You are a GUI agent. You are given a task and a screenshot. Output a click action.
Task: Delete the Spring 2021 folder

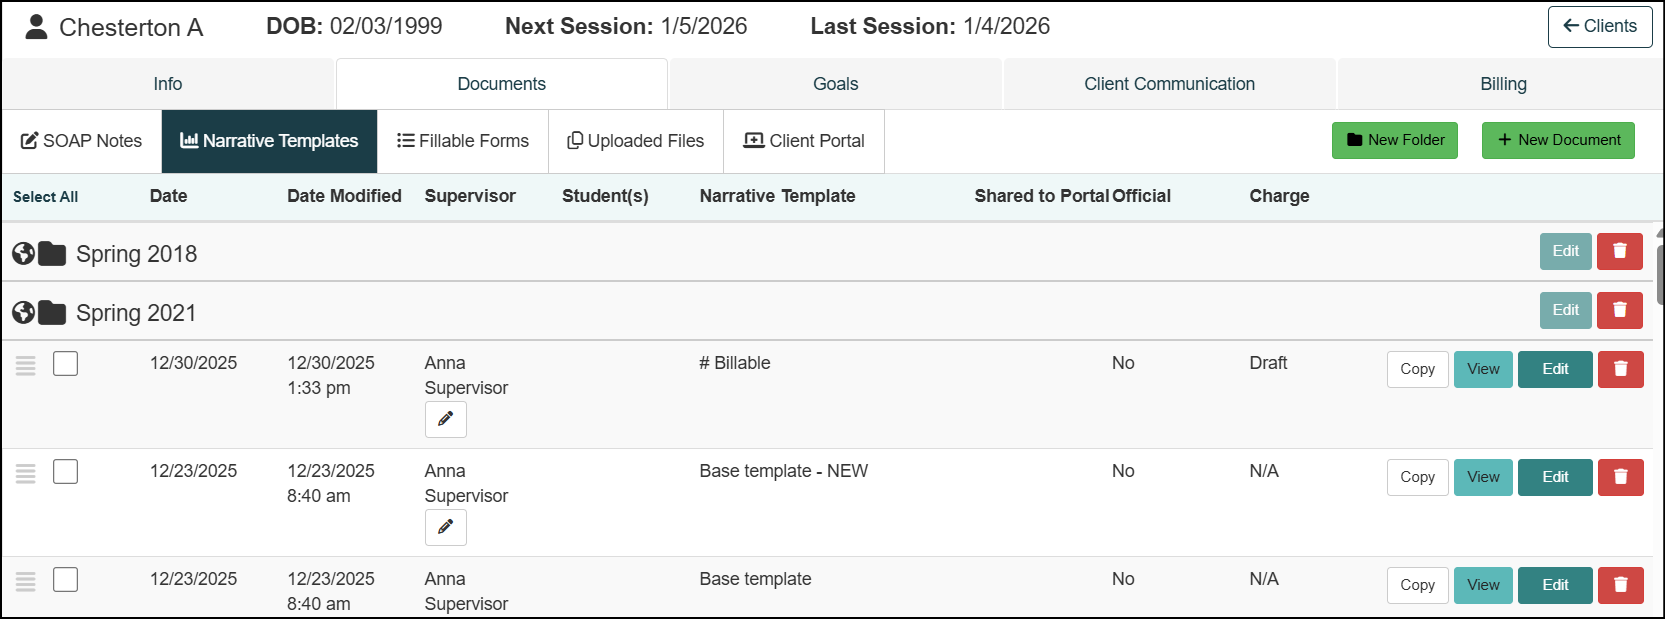[1619, 311]
